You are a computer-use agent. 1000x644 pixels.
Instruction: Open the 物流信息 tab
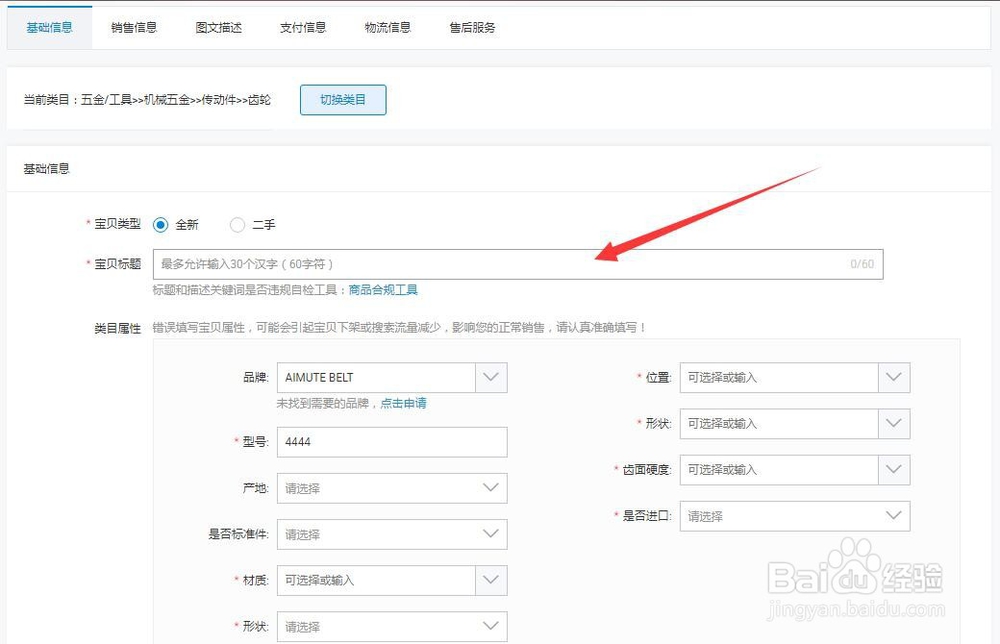pos(388,28)
